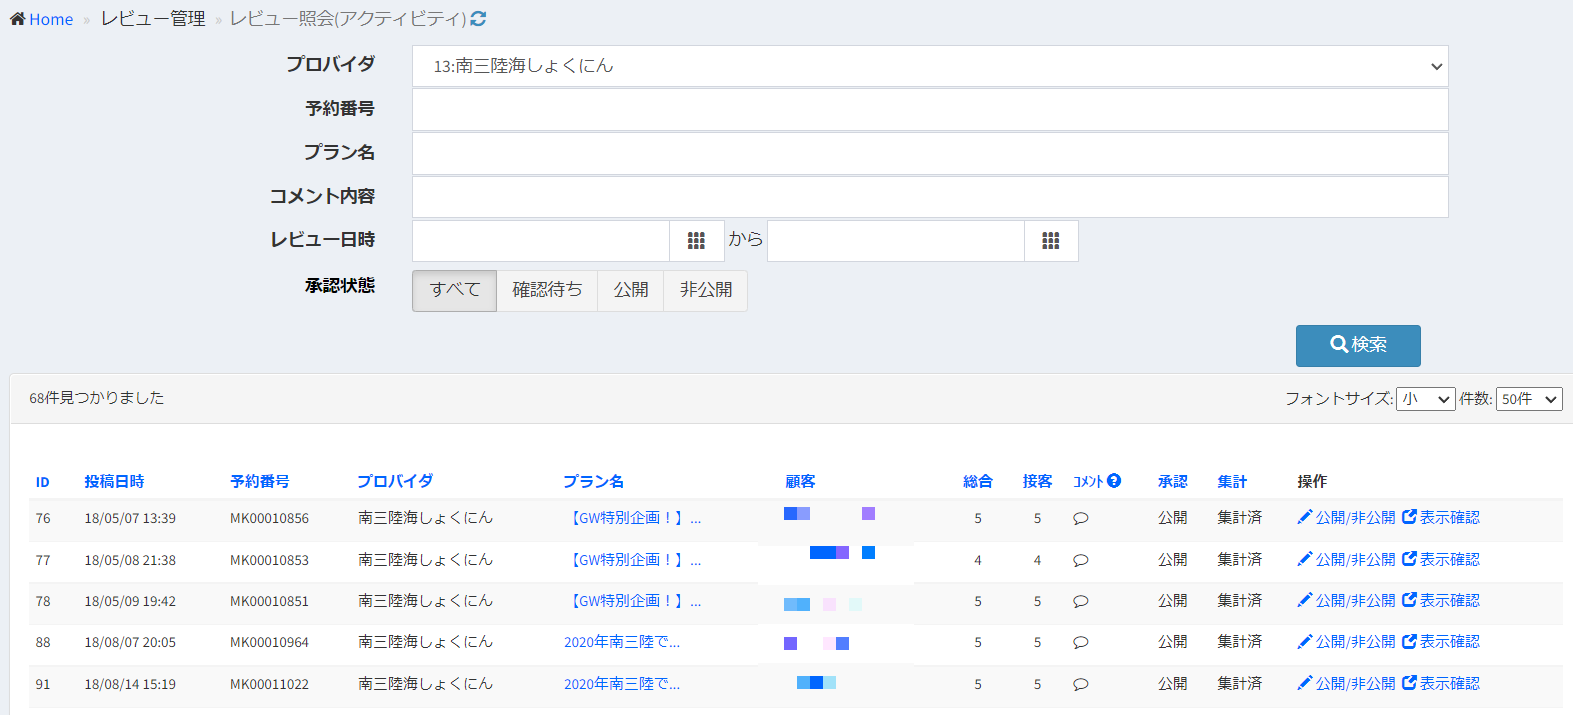
Task: Select the 確認待ち approval status filter
Action: (547, 291)
